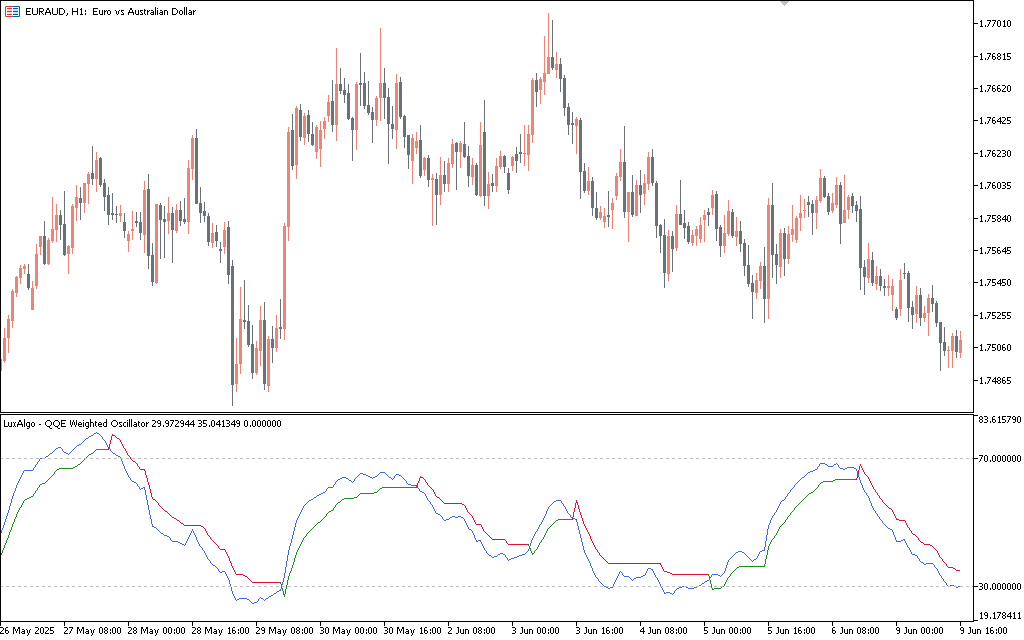
Task: Click the 26 May 2025 date label
Action: pyautogui.click(x=28, y=631)
